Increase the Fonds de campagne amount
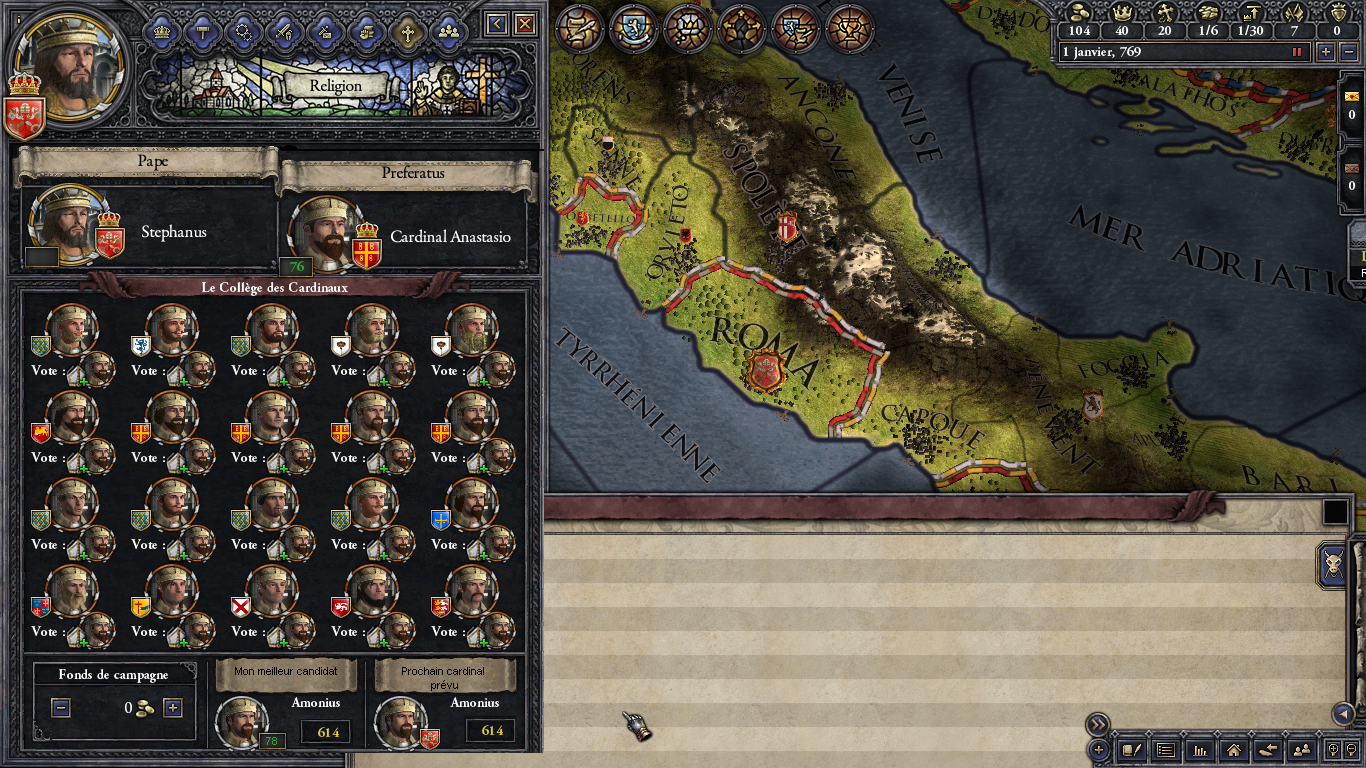Screen dimensions: 1366x768 point(173,708)
